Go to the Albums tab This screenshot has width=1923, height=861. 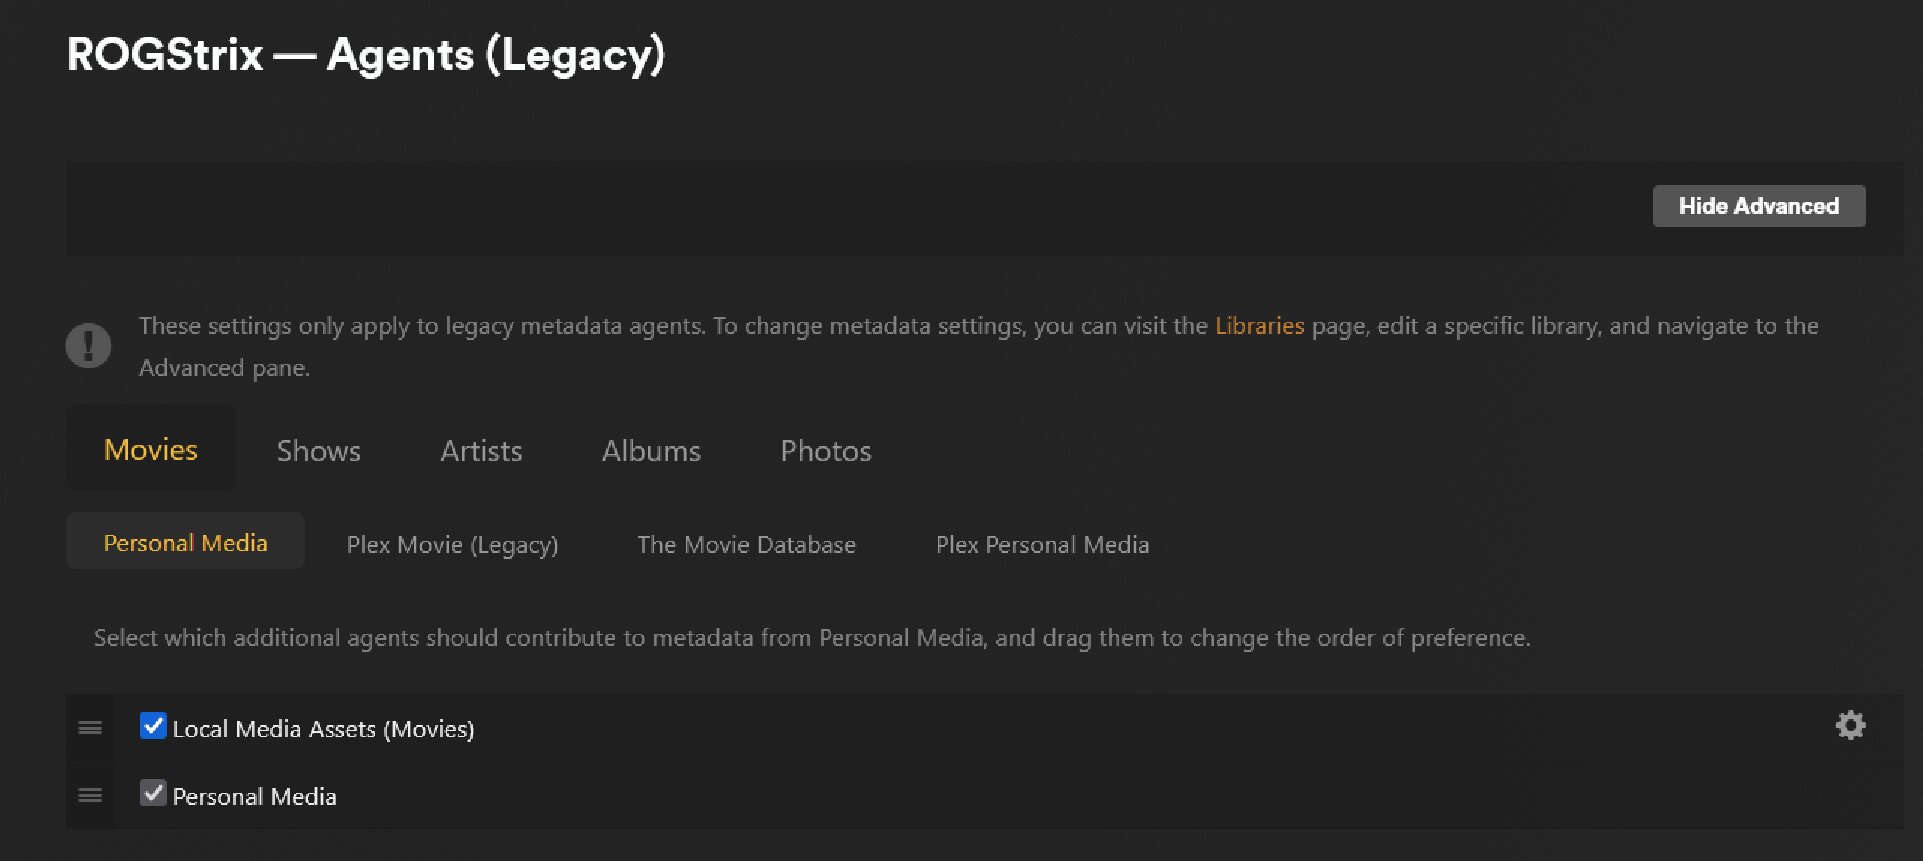coord(651,451)
